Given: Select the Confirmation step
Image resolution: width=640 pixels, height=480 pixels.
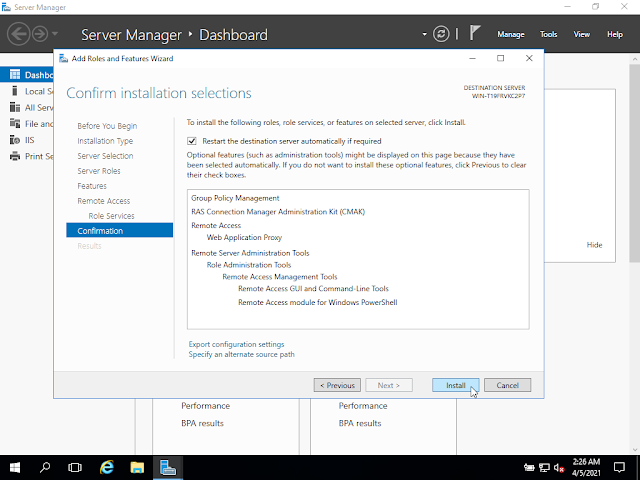Looking at the screenshot, I should pos(120,231).
